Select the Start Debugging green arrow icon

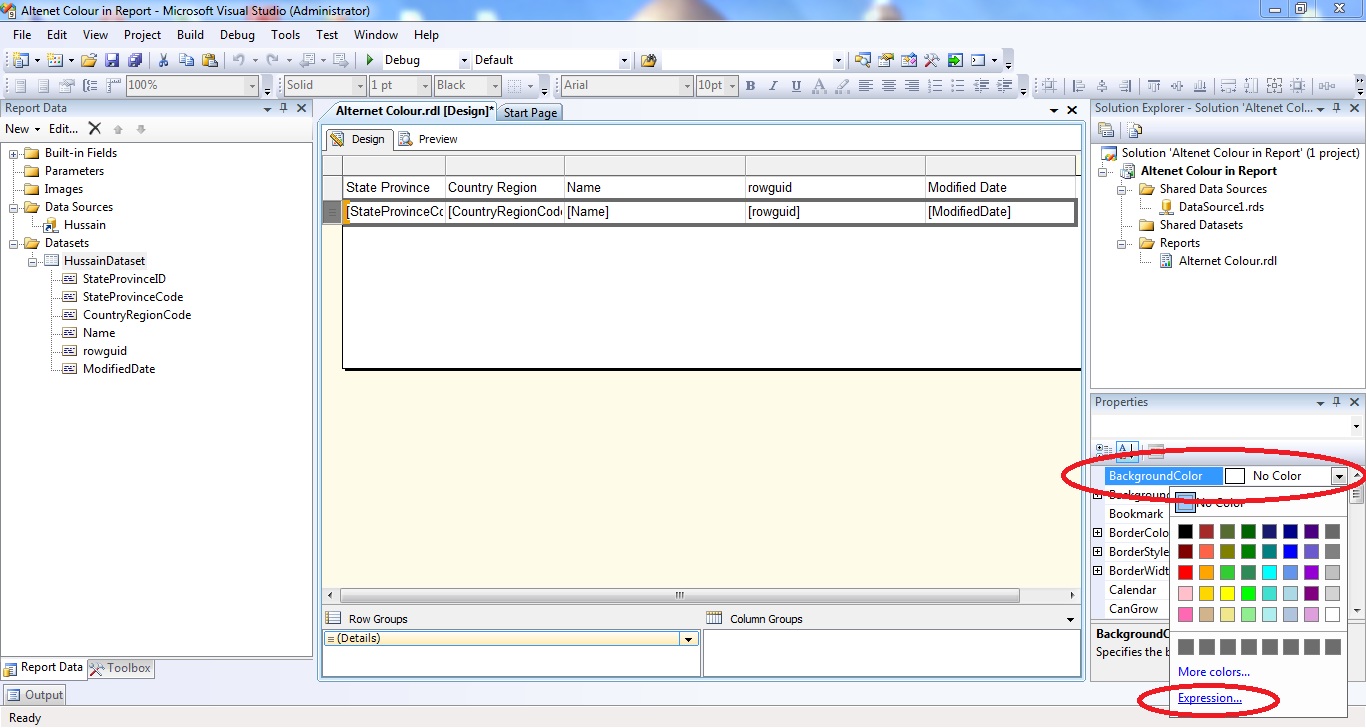coord(368,59)
